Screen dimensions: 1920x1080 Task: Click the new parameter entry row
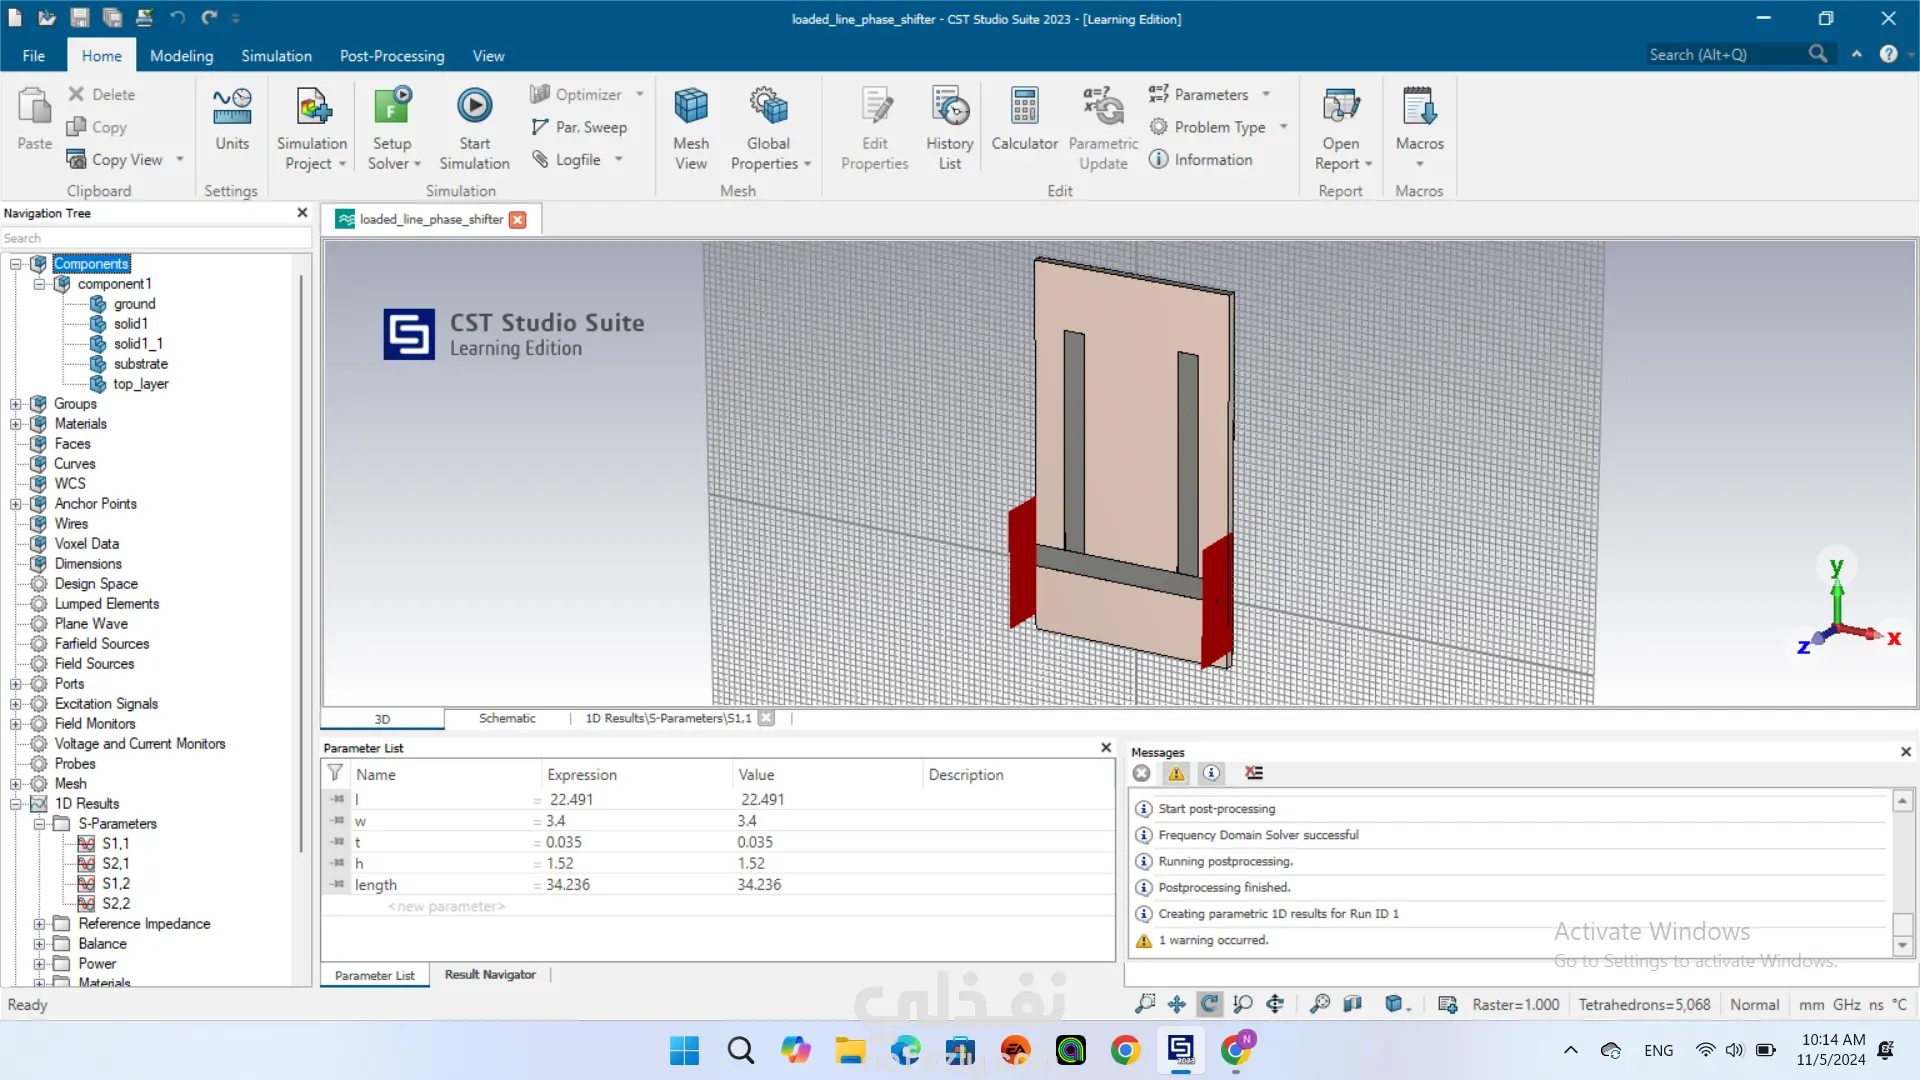coord(446,906)
